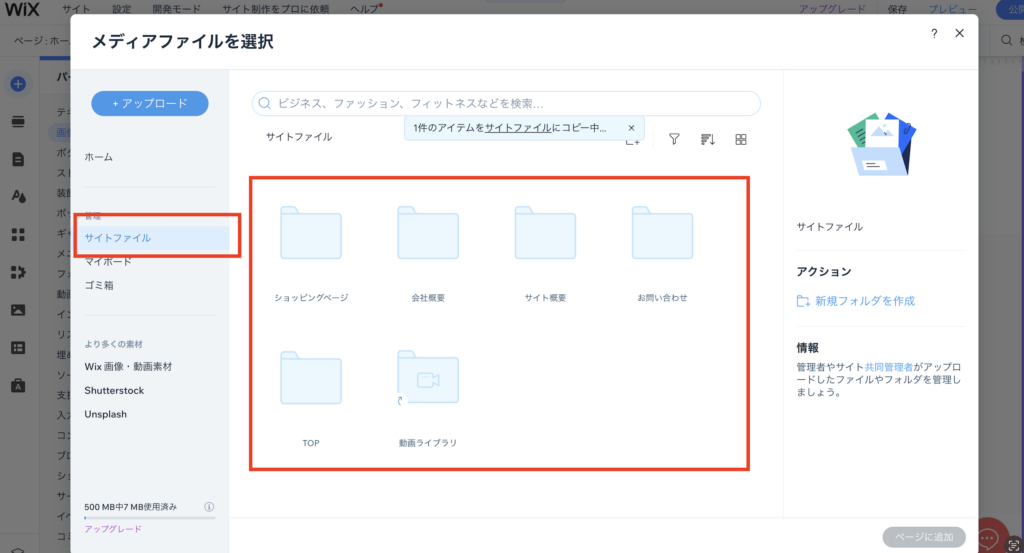Image resolution: width=1024 pixels, height=553 pixels.
Task: Open the content manager table icon in sidebar
Action: 18,348
